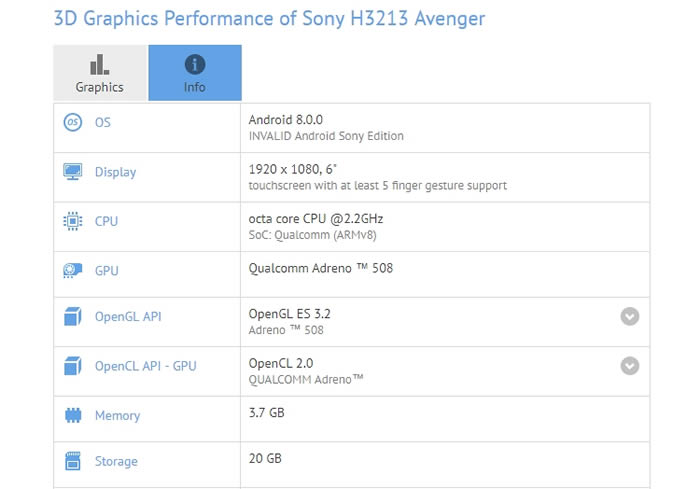Click the CPU chip icon
Screen dimensions: 700x489
72,221
